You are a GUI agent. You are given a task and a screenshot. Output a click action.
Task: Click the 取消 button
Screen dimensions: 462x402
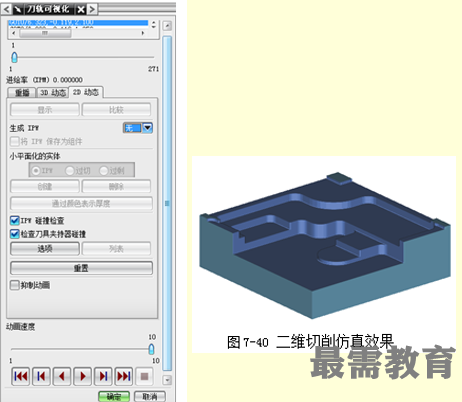(150, 396)
